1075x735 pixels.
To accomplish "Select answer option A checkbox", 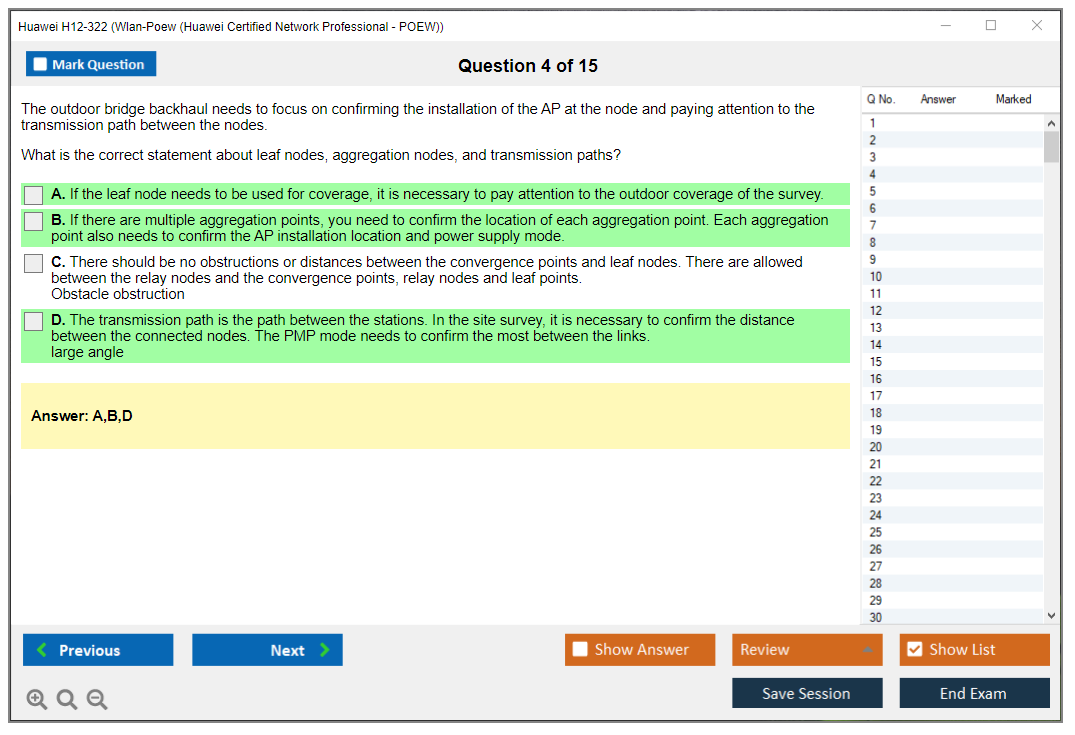I will point(34,195).
